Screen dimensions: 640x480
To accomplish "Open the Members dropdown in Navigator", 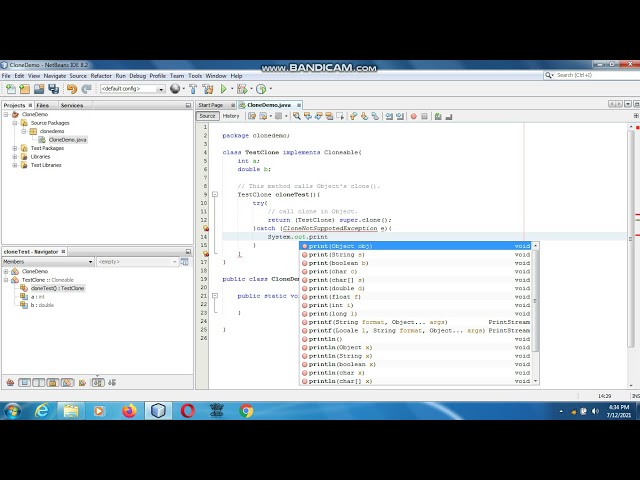I will [48, 262].
